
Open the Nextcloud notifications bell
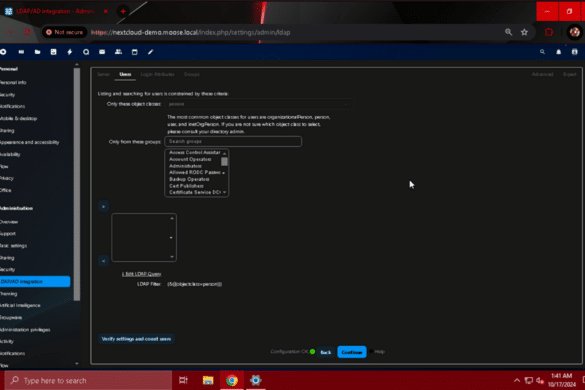[x=559, y=52]
